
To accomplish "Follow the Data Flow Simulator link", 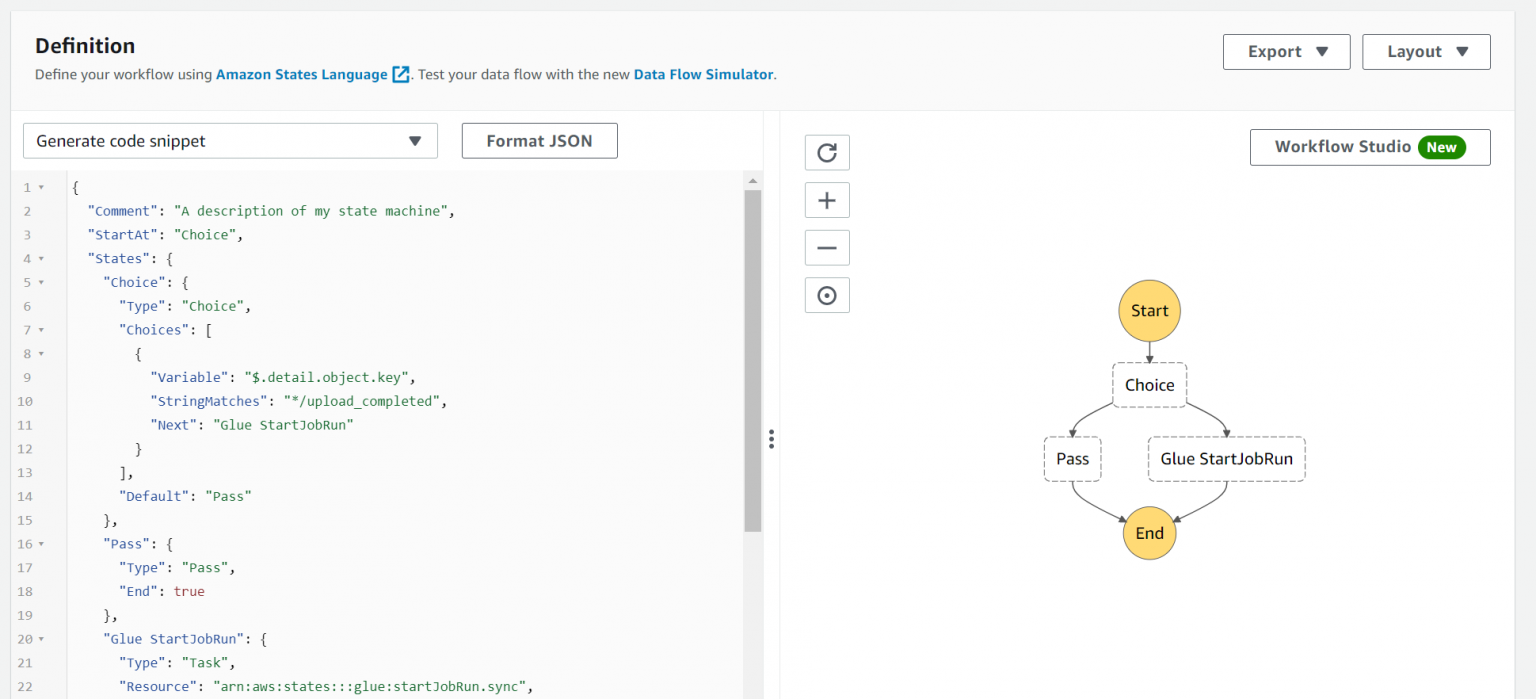I will tap(703, 74).
